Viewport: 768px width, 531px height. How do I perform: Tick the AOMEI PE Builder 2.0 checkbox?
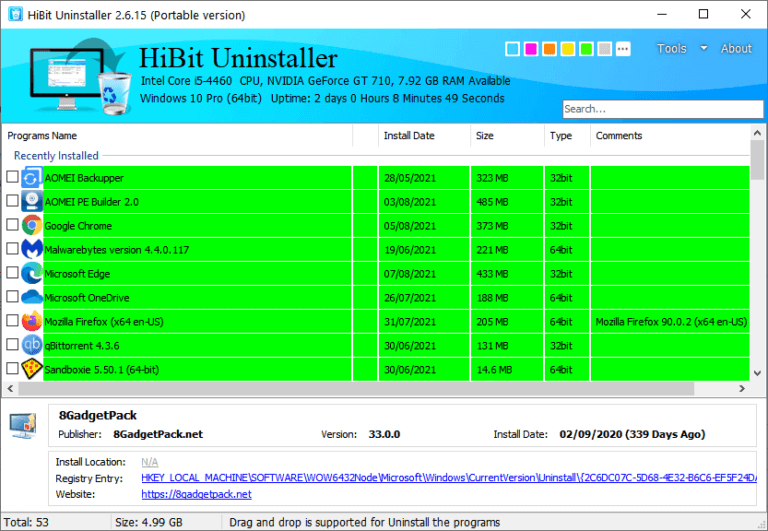pyautogui.click(x=12, y=201)
